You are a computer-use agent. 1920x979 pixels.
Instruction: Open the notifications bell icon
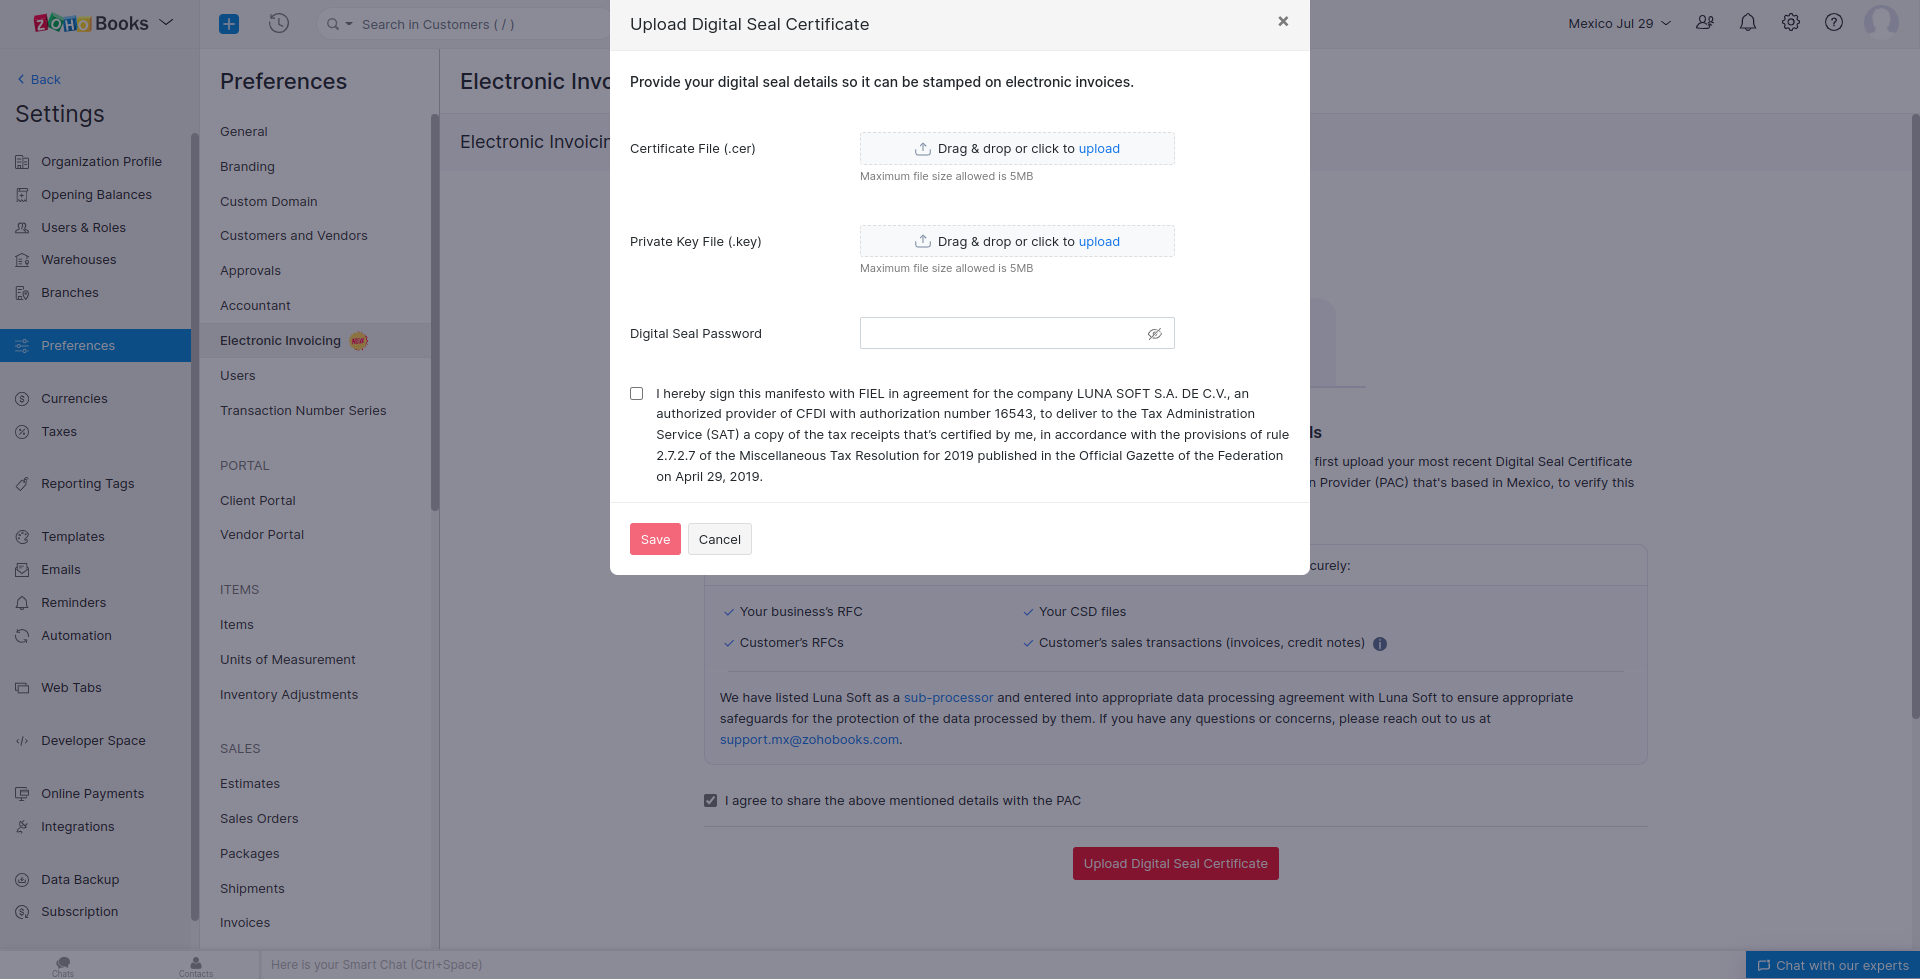(1748, 21)
